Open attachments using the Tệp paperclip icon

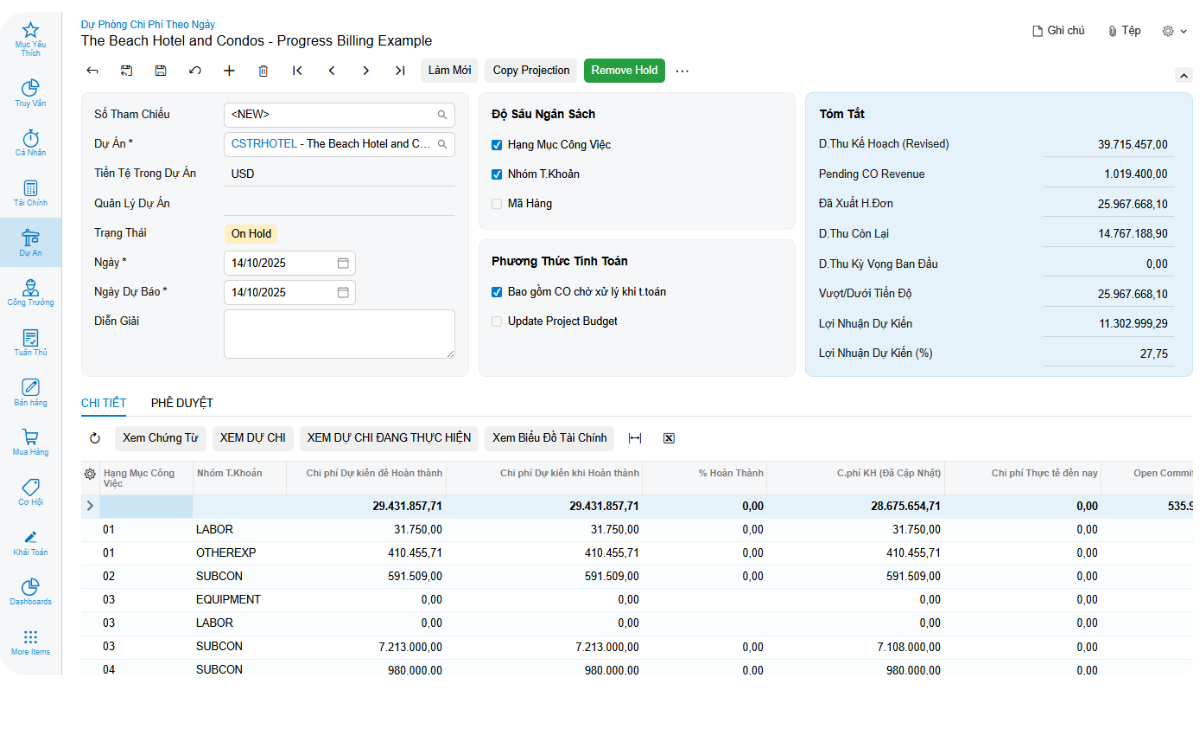tap(1112, 30)
